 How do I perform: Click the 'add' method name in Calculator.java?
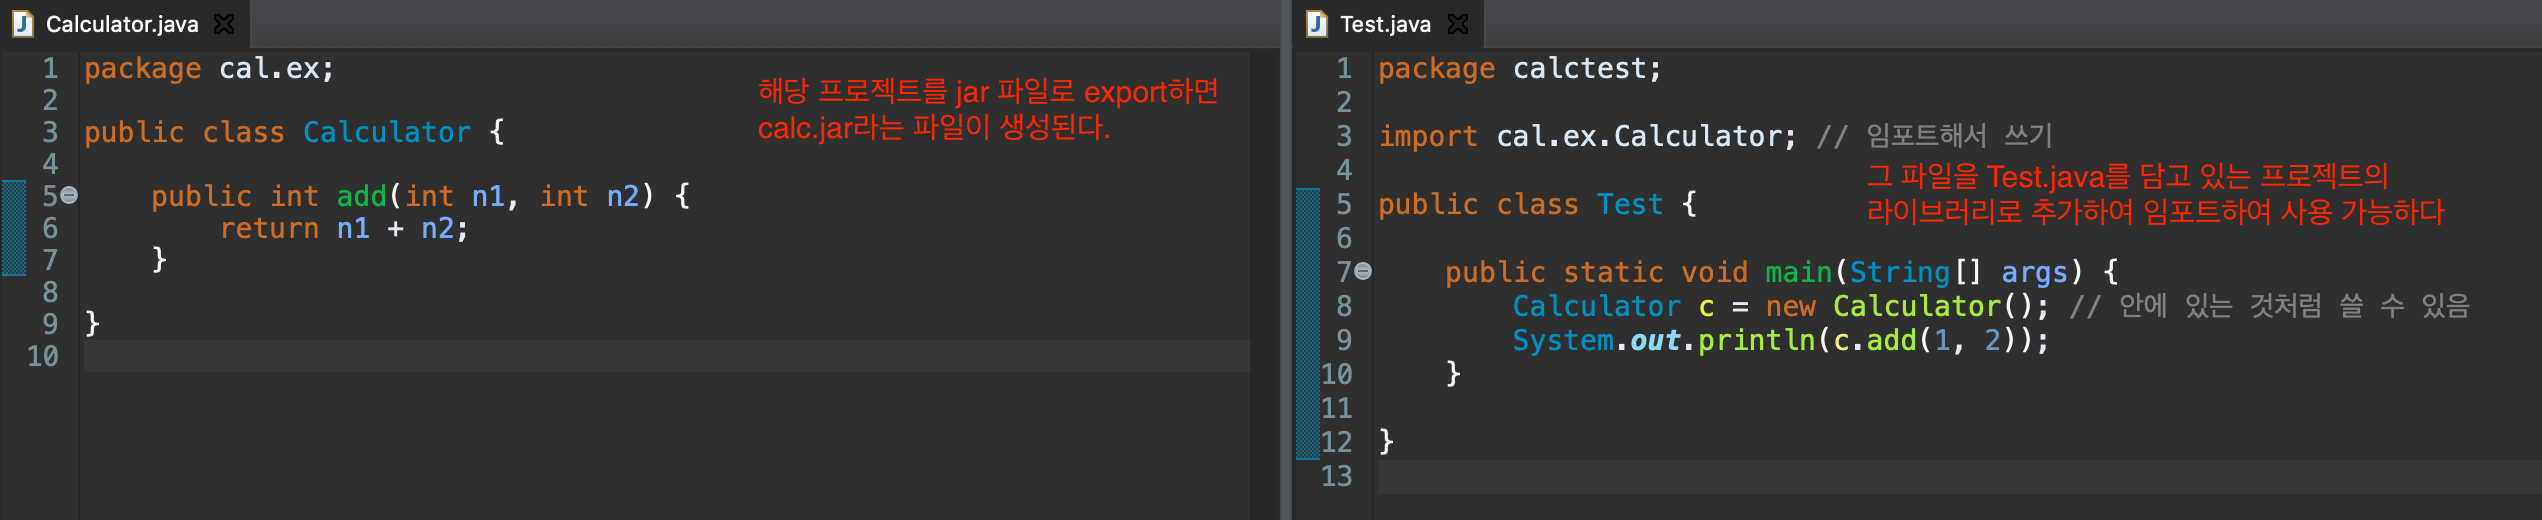361,196
